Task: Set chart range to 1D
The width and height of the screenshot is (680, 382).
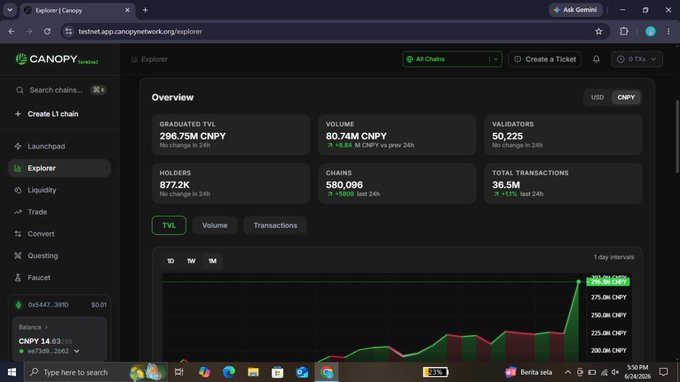Action: click(170, 261)
